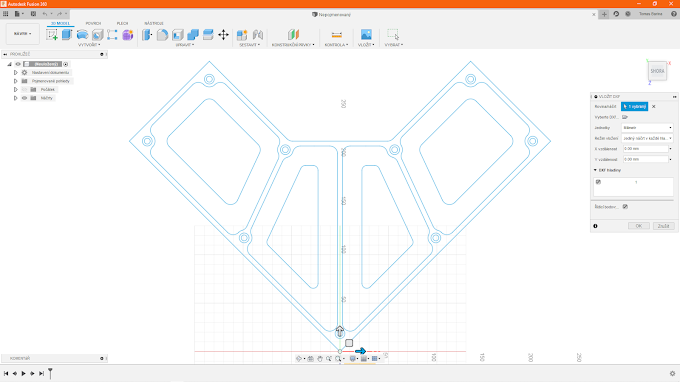Activate root component radio button
This screenshot has width=680, height=382.
click(66, 64)
